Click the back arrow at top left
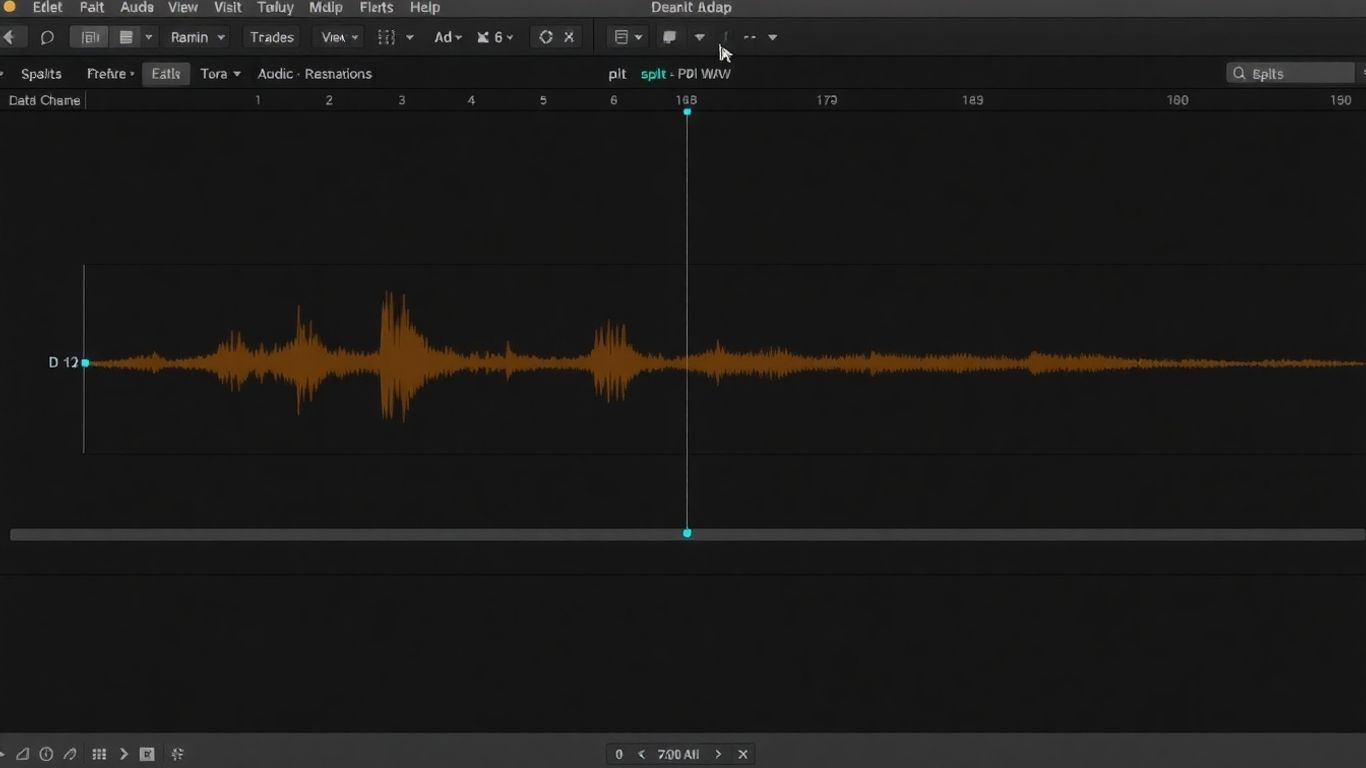The width and height of the screenshot is (1366, 768). click(x=11, y=37)
